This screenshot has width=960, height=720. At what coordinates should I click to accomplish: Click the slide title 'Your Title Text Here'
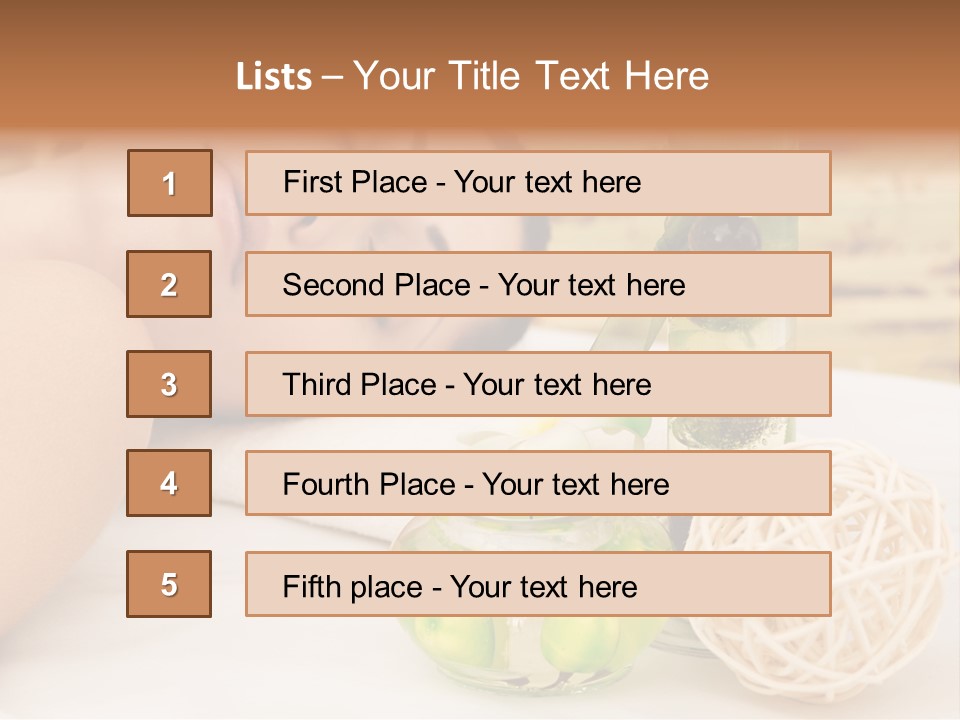click(531, 76)
